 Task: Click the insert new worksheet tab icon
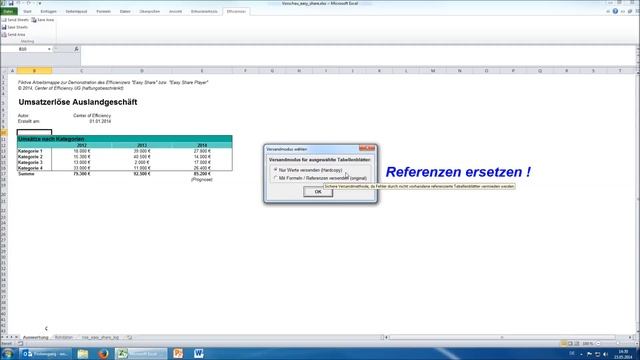coord(129,338)
